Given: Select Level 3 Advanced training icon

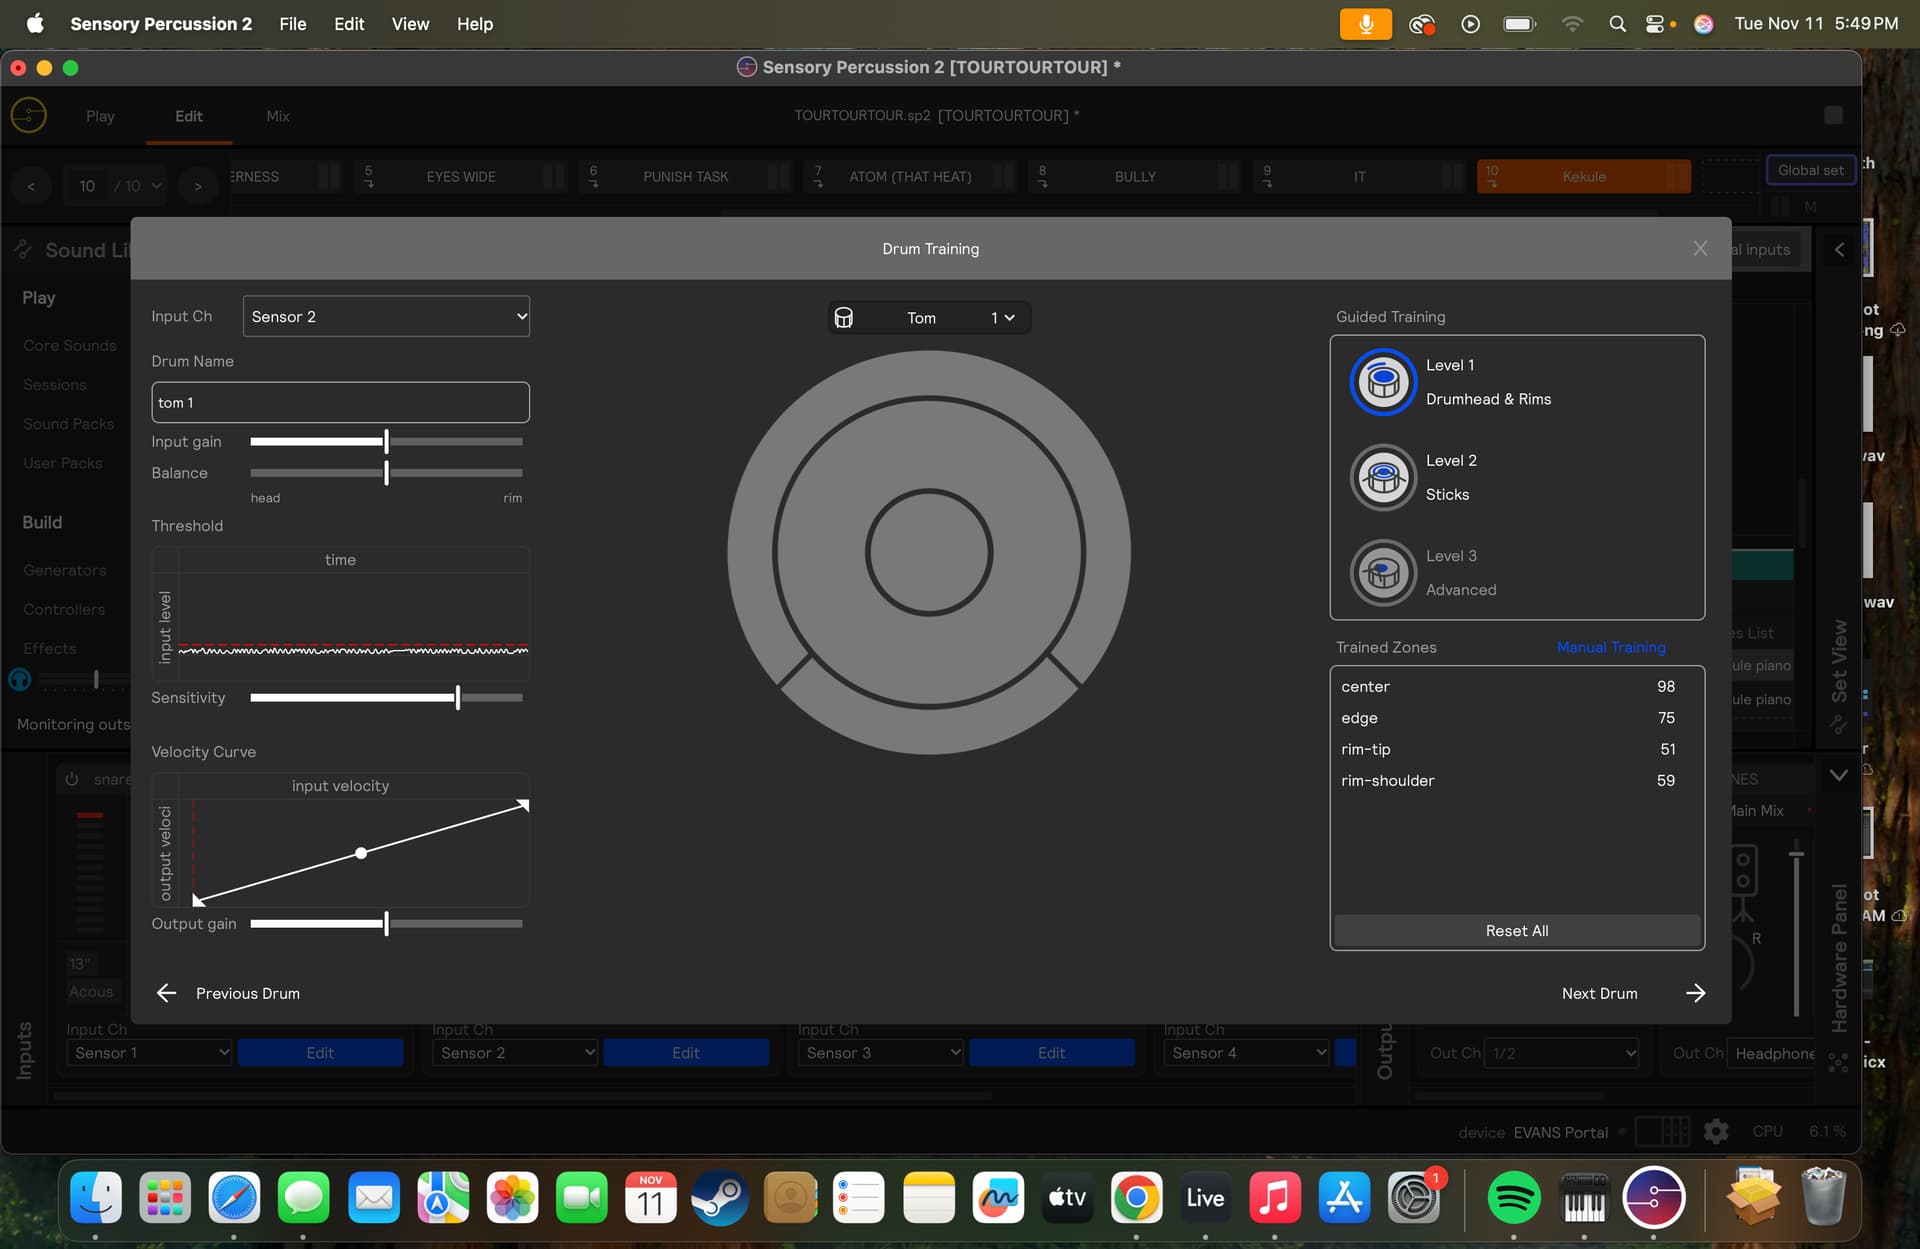Looking at the screenshot, I should point(1383,573).
